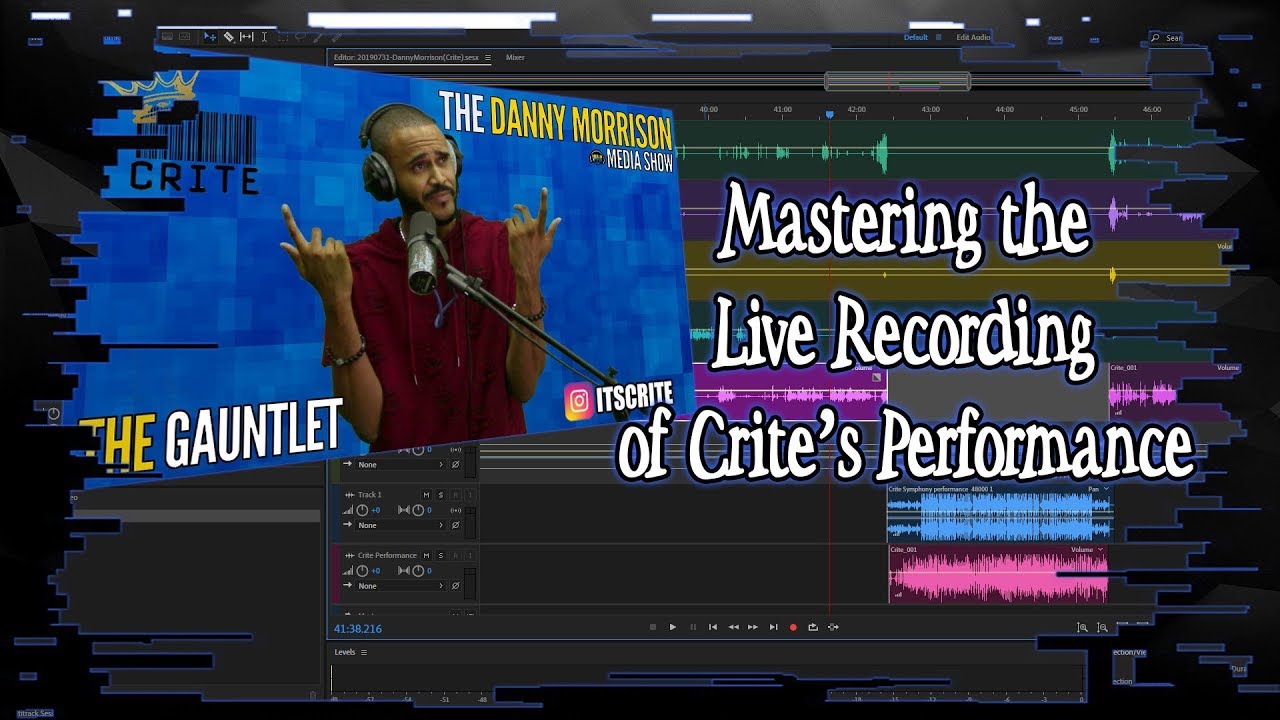
Task: Select the Move tool in top toolbar
Action: (210, 37)
